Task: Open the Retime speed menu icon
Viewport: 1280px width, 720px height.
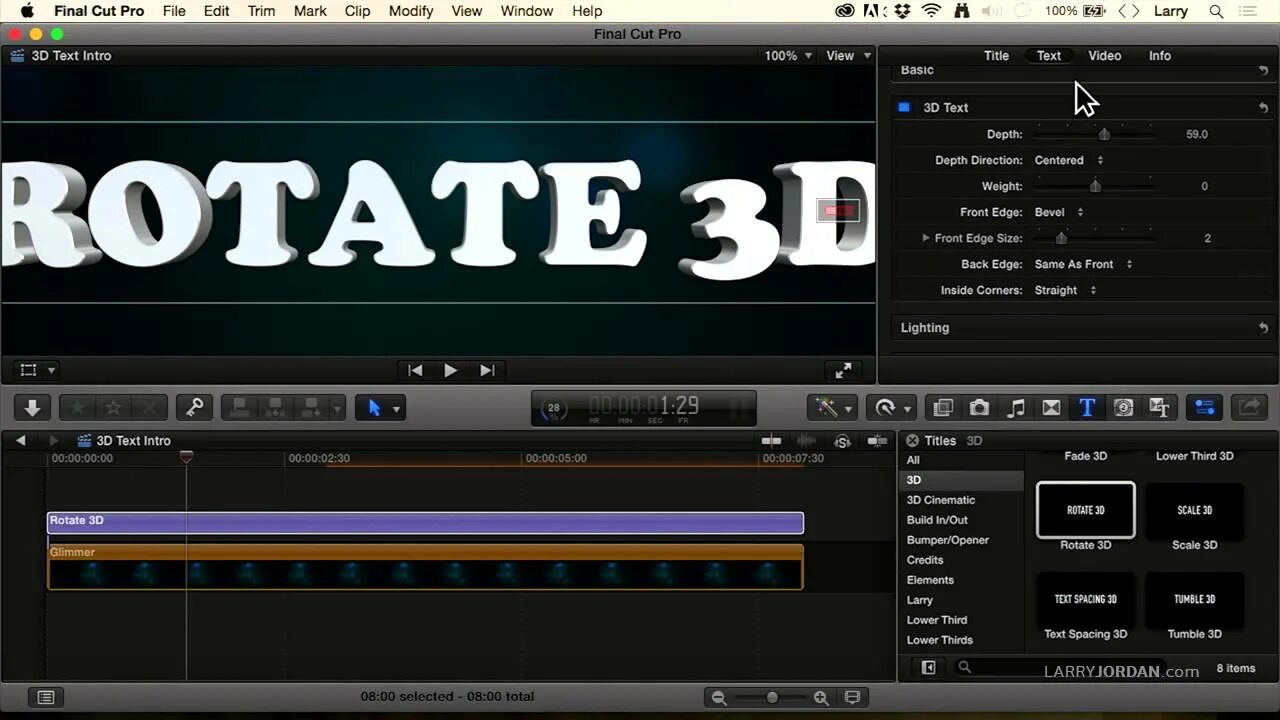Action: click(885, 408)
